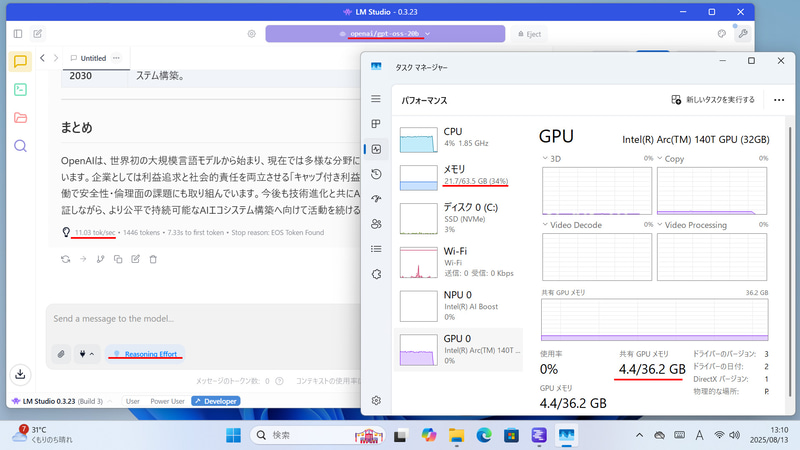Open the Developer terminal icon in LM Studio sidebar
Viewport: 800px width, 450px height.
(x=20, y=90)
